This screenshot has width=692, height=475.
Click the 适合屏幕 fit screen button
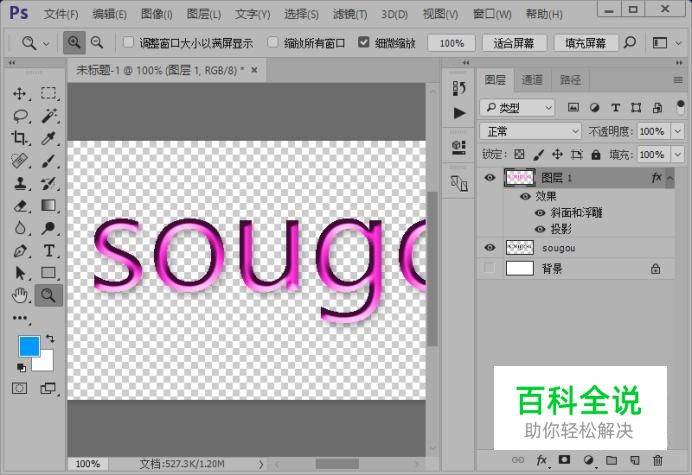point(514,43)
